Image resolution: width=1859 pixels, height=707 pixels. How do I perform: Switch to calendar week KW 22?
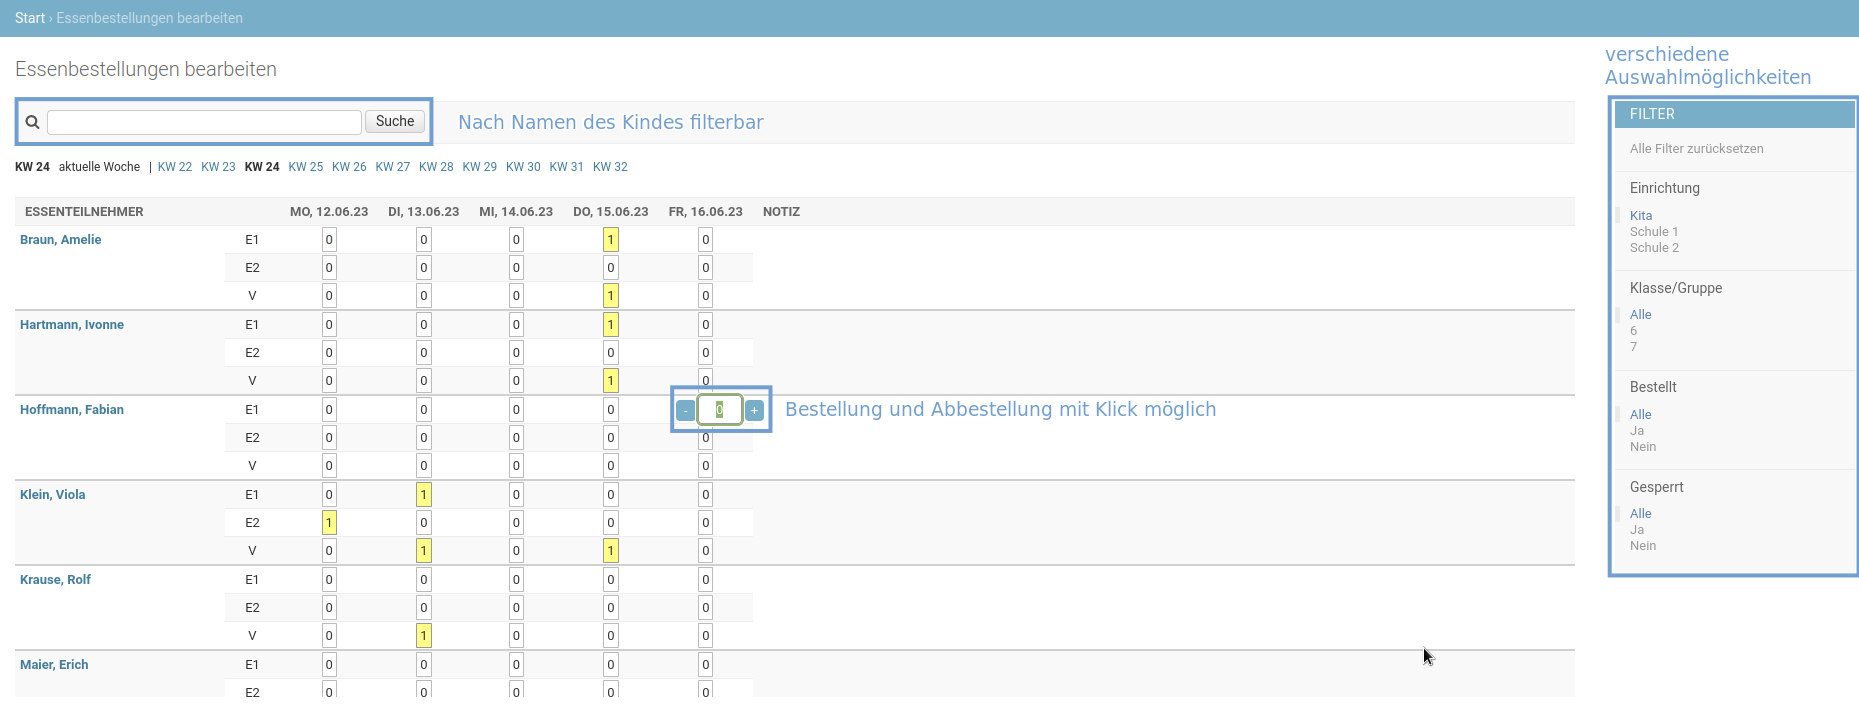175,167
